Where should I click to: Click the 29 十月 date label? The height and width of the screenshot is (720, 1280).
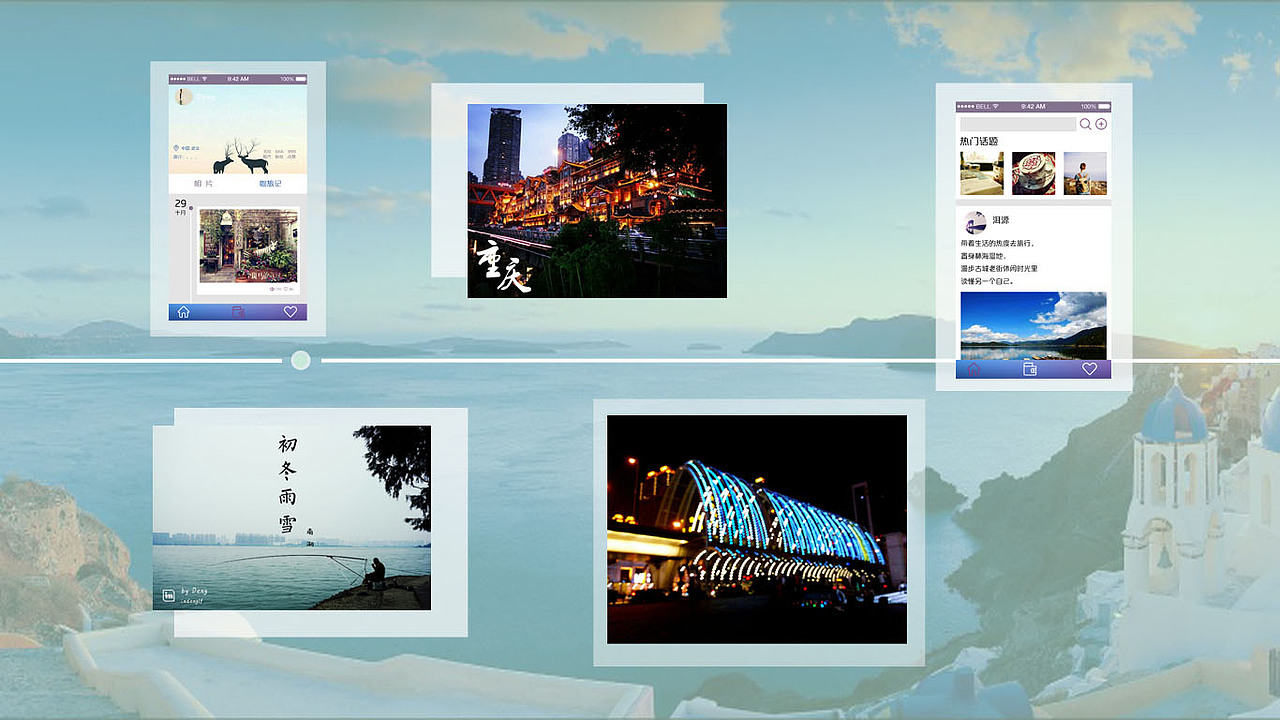pyautogui.click(x=181, y=207)
